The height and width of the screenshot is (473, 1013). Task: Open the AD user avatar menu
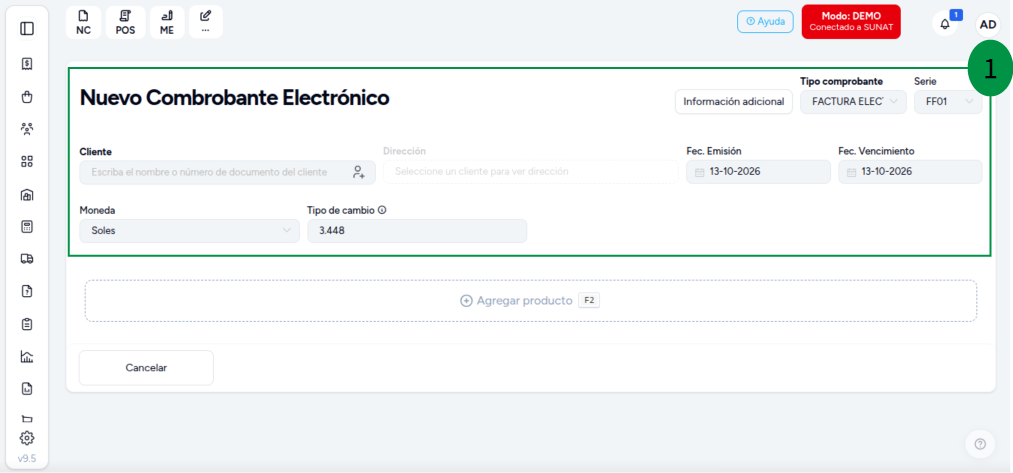(988, 25)
